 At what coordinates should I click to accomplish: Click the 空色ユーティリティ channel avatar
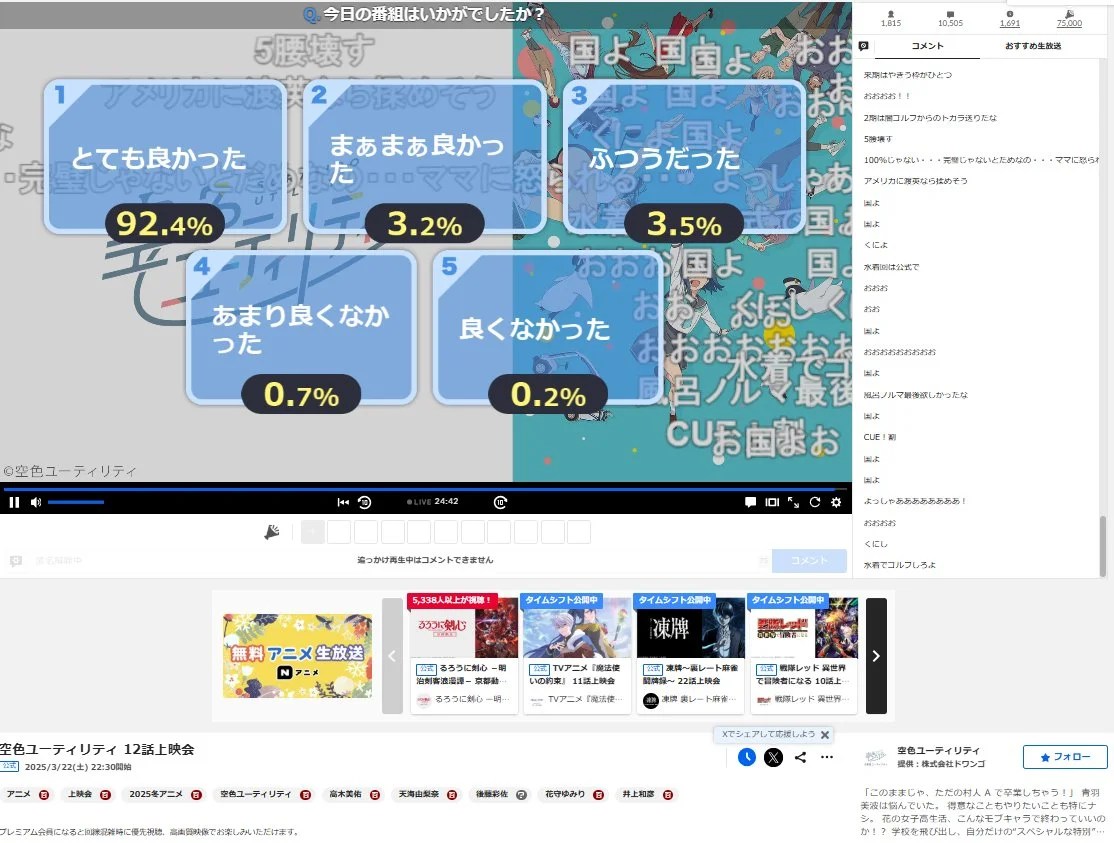(876, 757)
